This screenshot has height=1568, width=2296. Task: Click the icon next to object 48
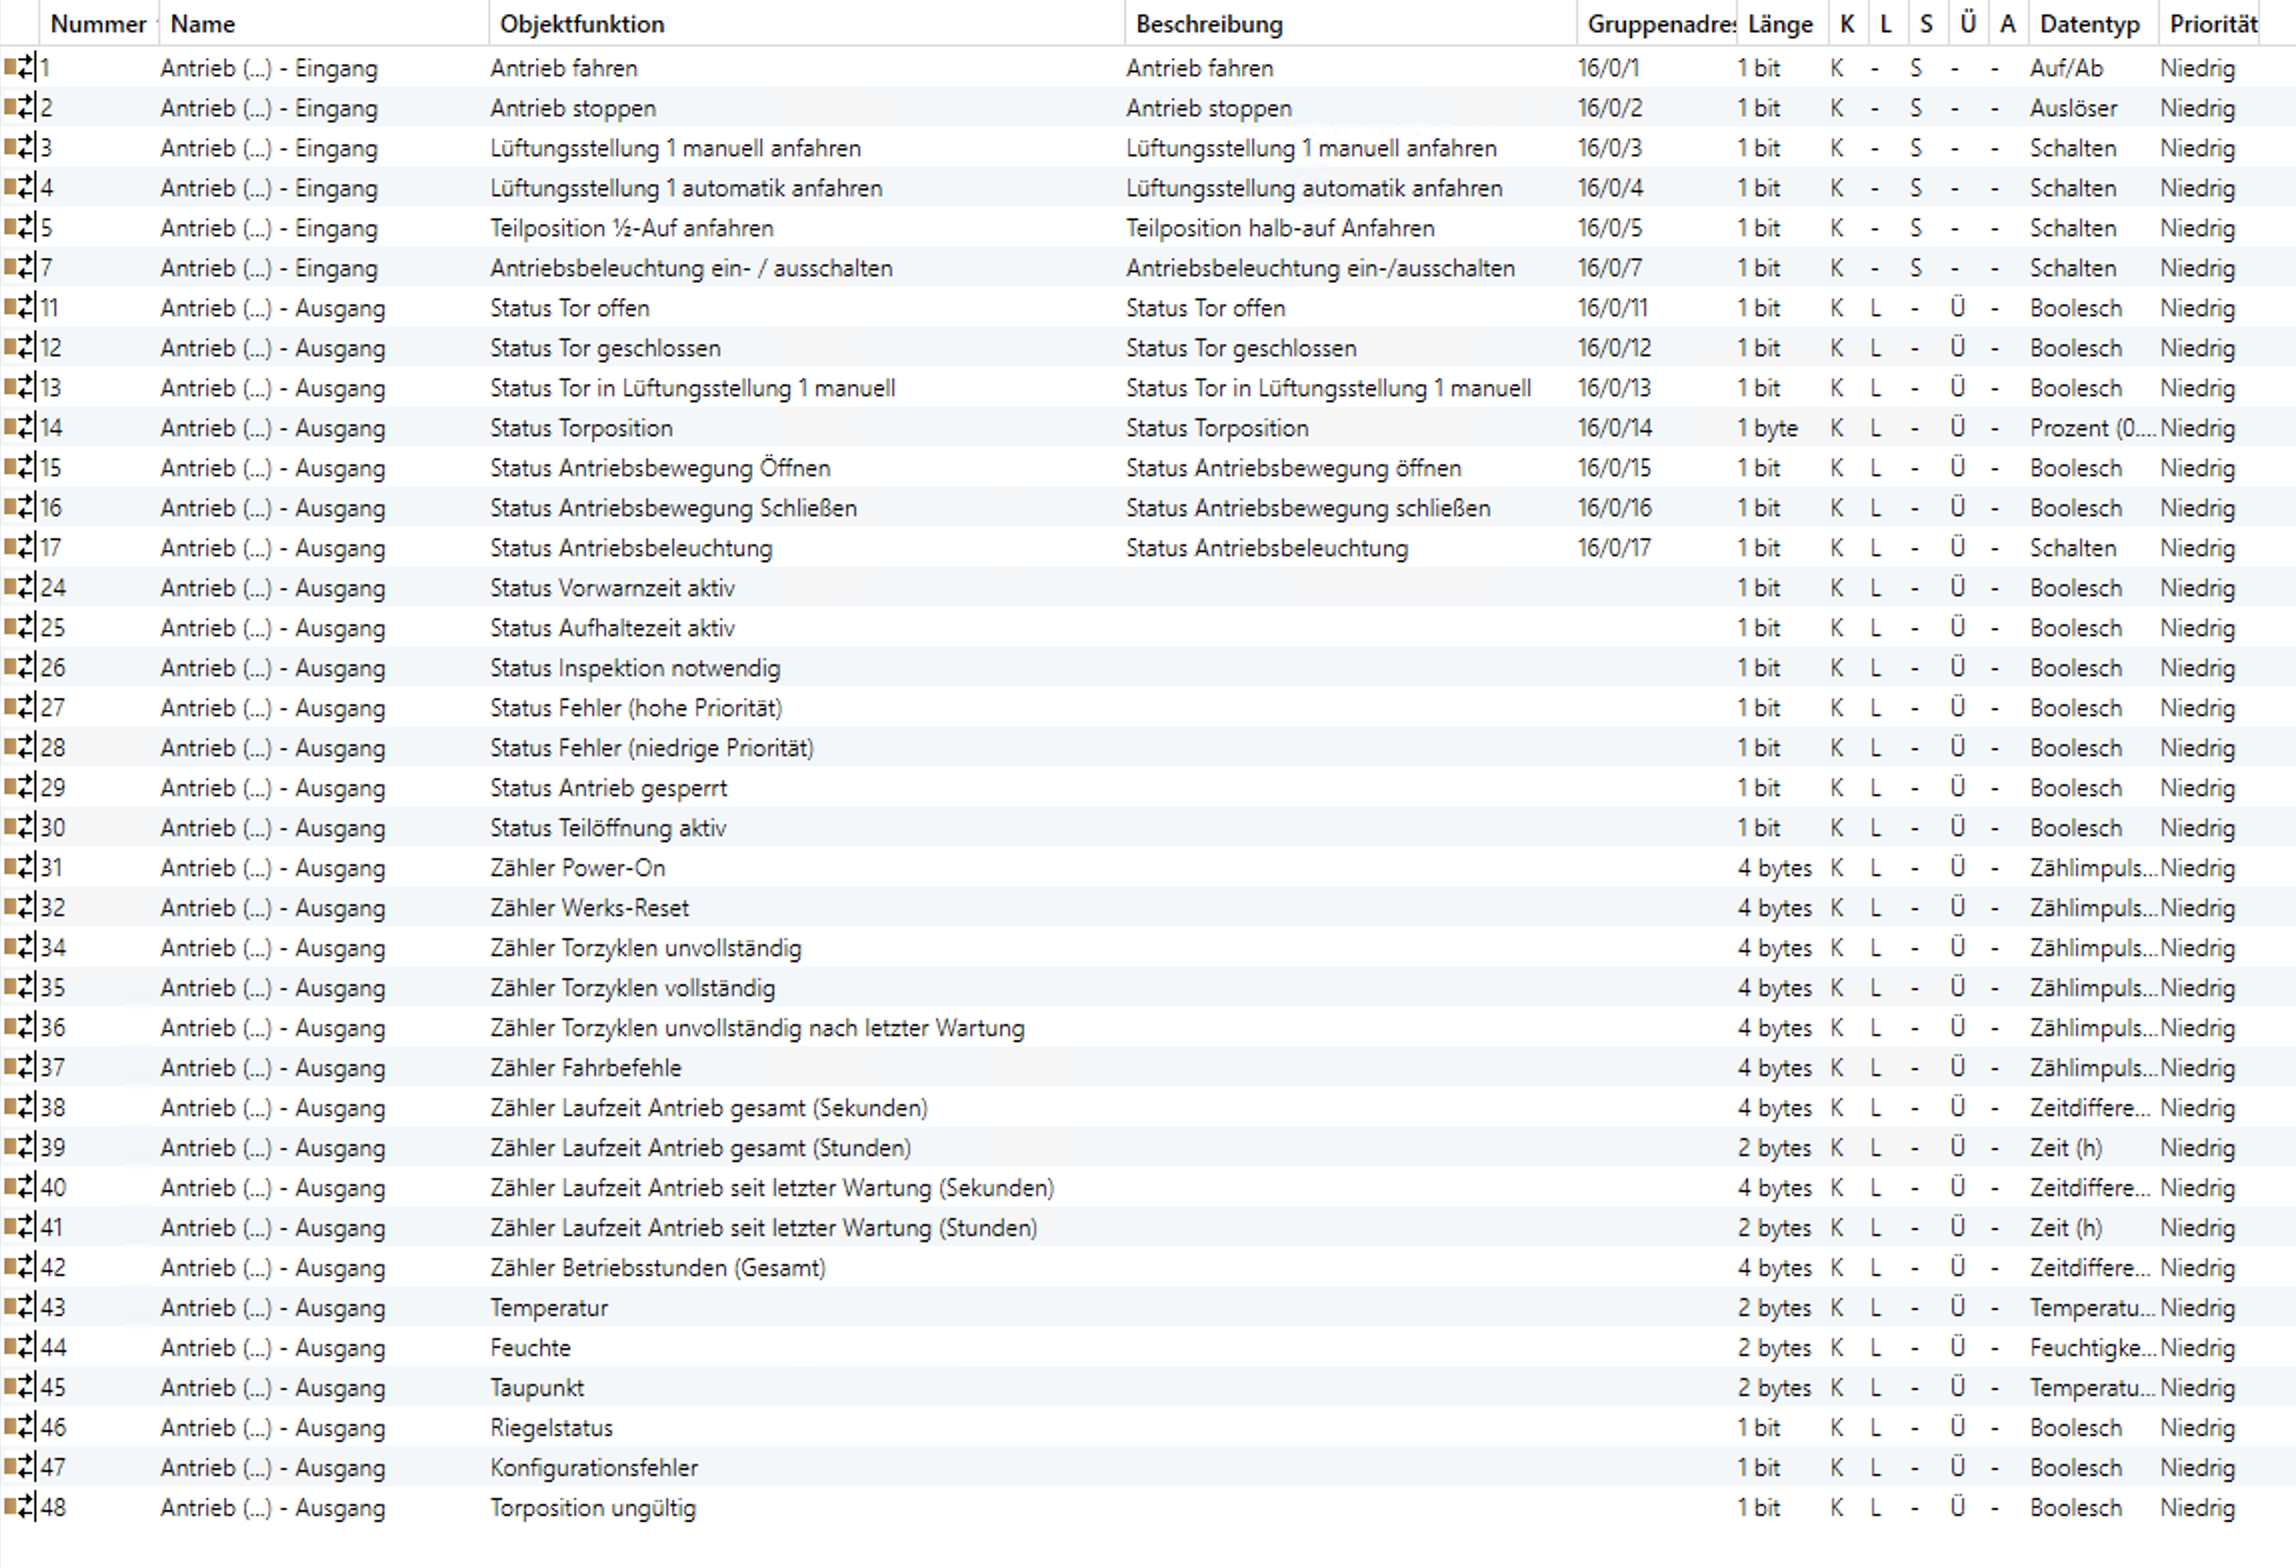pos(18,1507)
